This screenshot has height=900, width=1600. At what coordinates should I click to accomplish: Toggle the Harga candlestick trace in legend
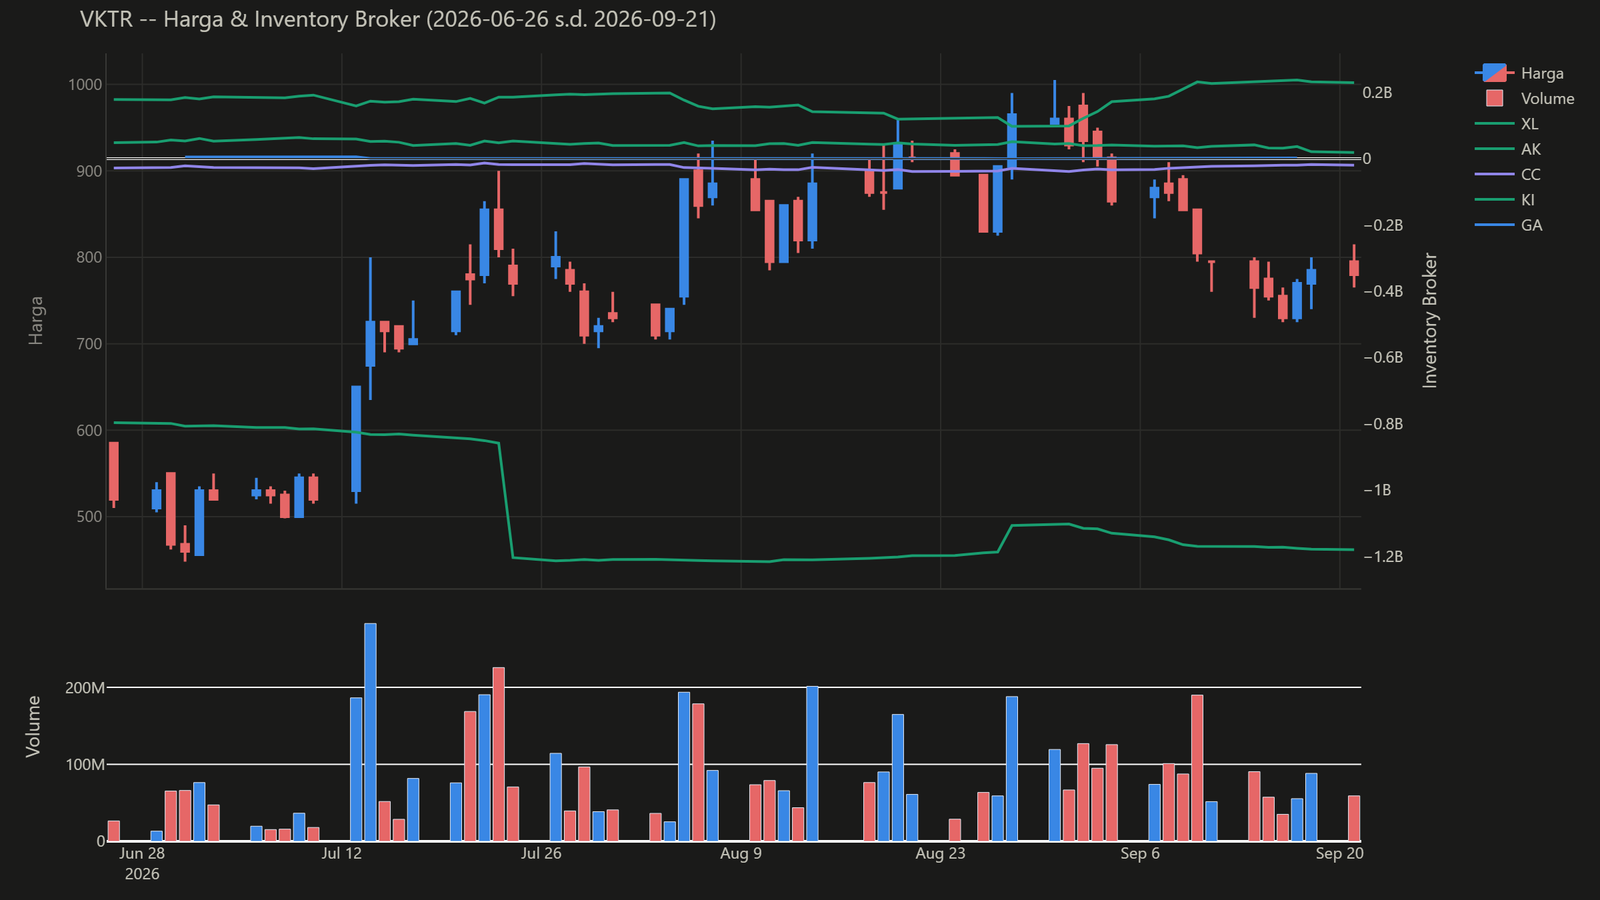[x=1519, y=73]
